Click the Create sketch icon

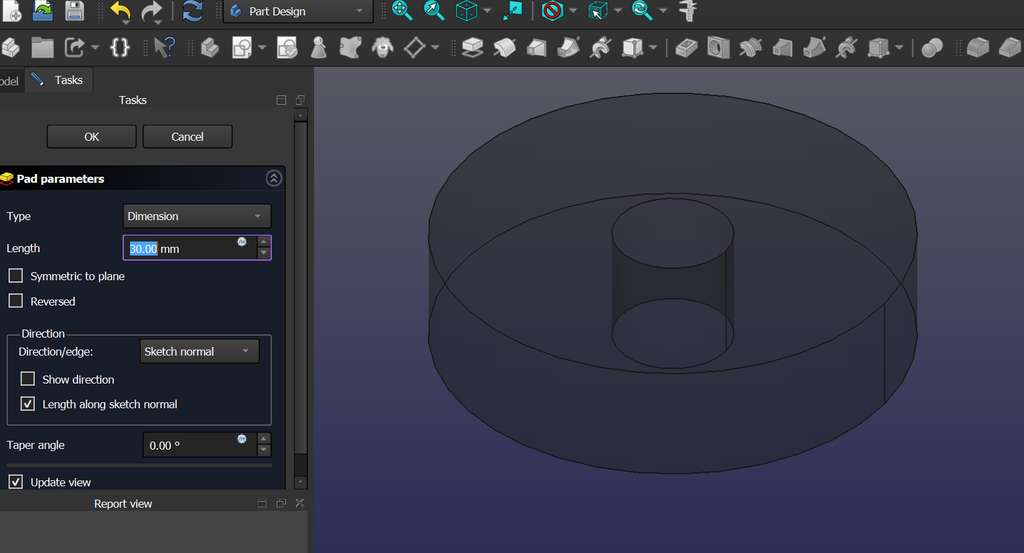point(242,48)
